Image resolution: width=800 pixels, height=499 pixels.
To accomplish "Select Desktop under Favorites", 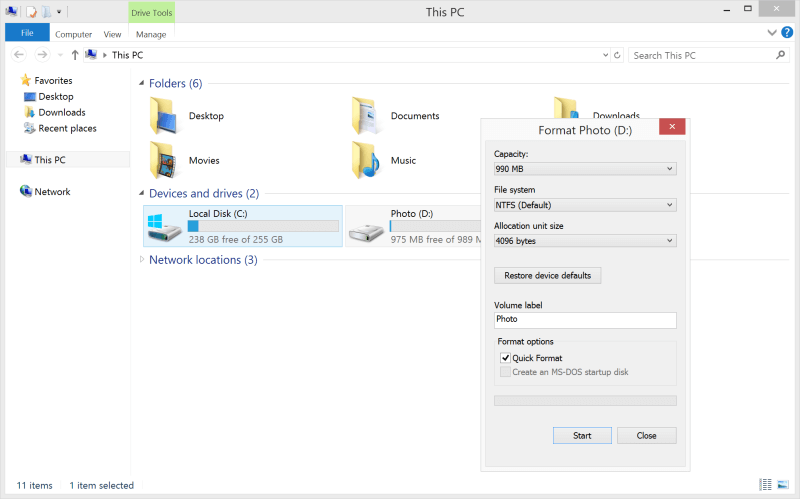I will point(56,96).
